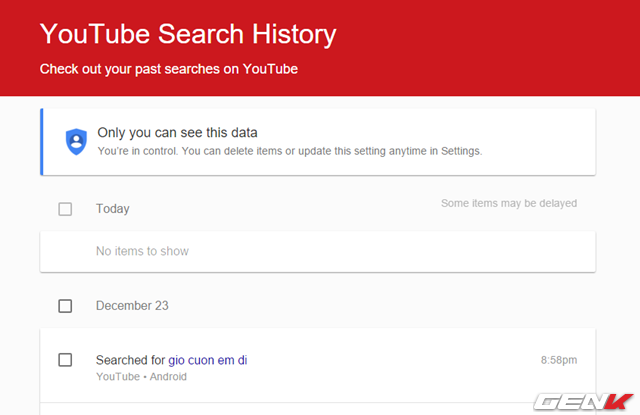Click the 8:58pm timestamp
Image resolution: width=640 pixels, height=415 pixels.
click(x=559, y=359)
